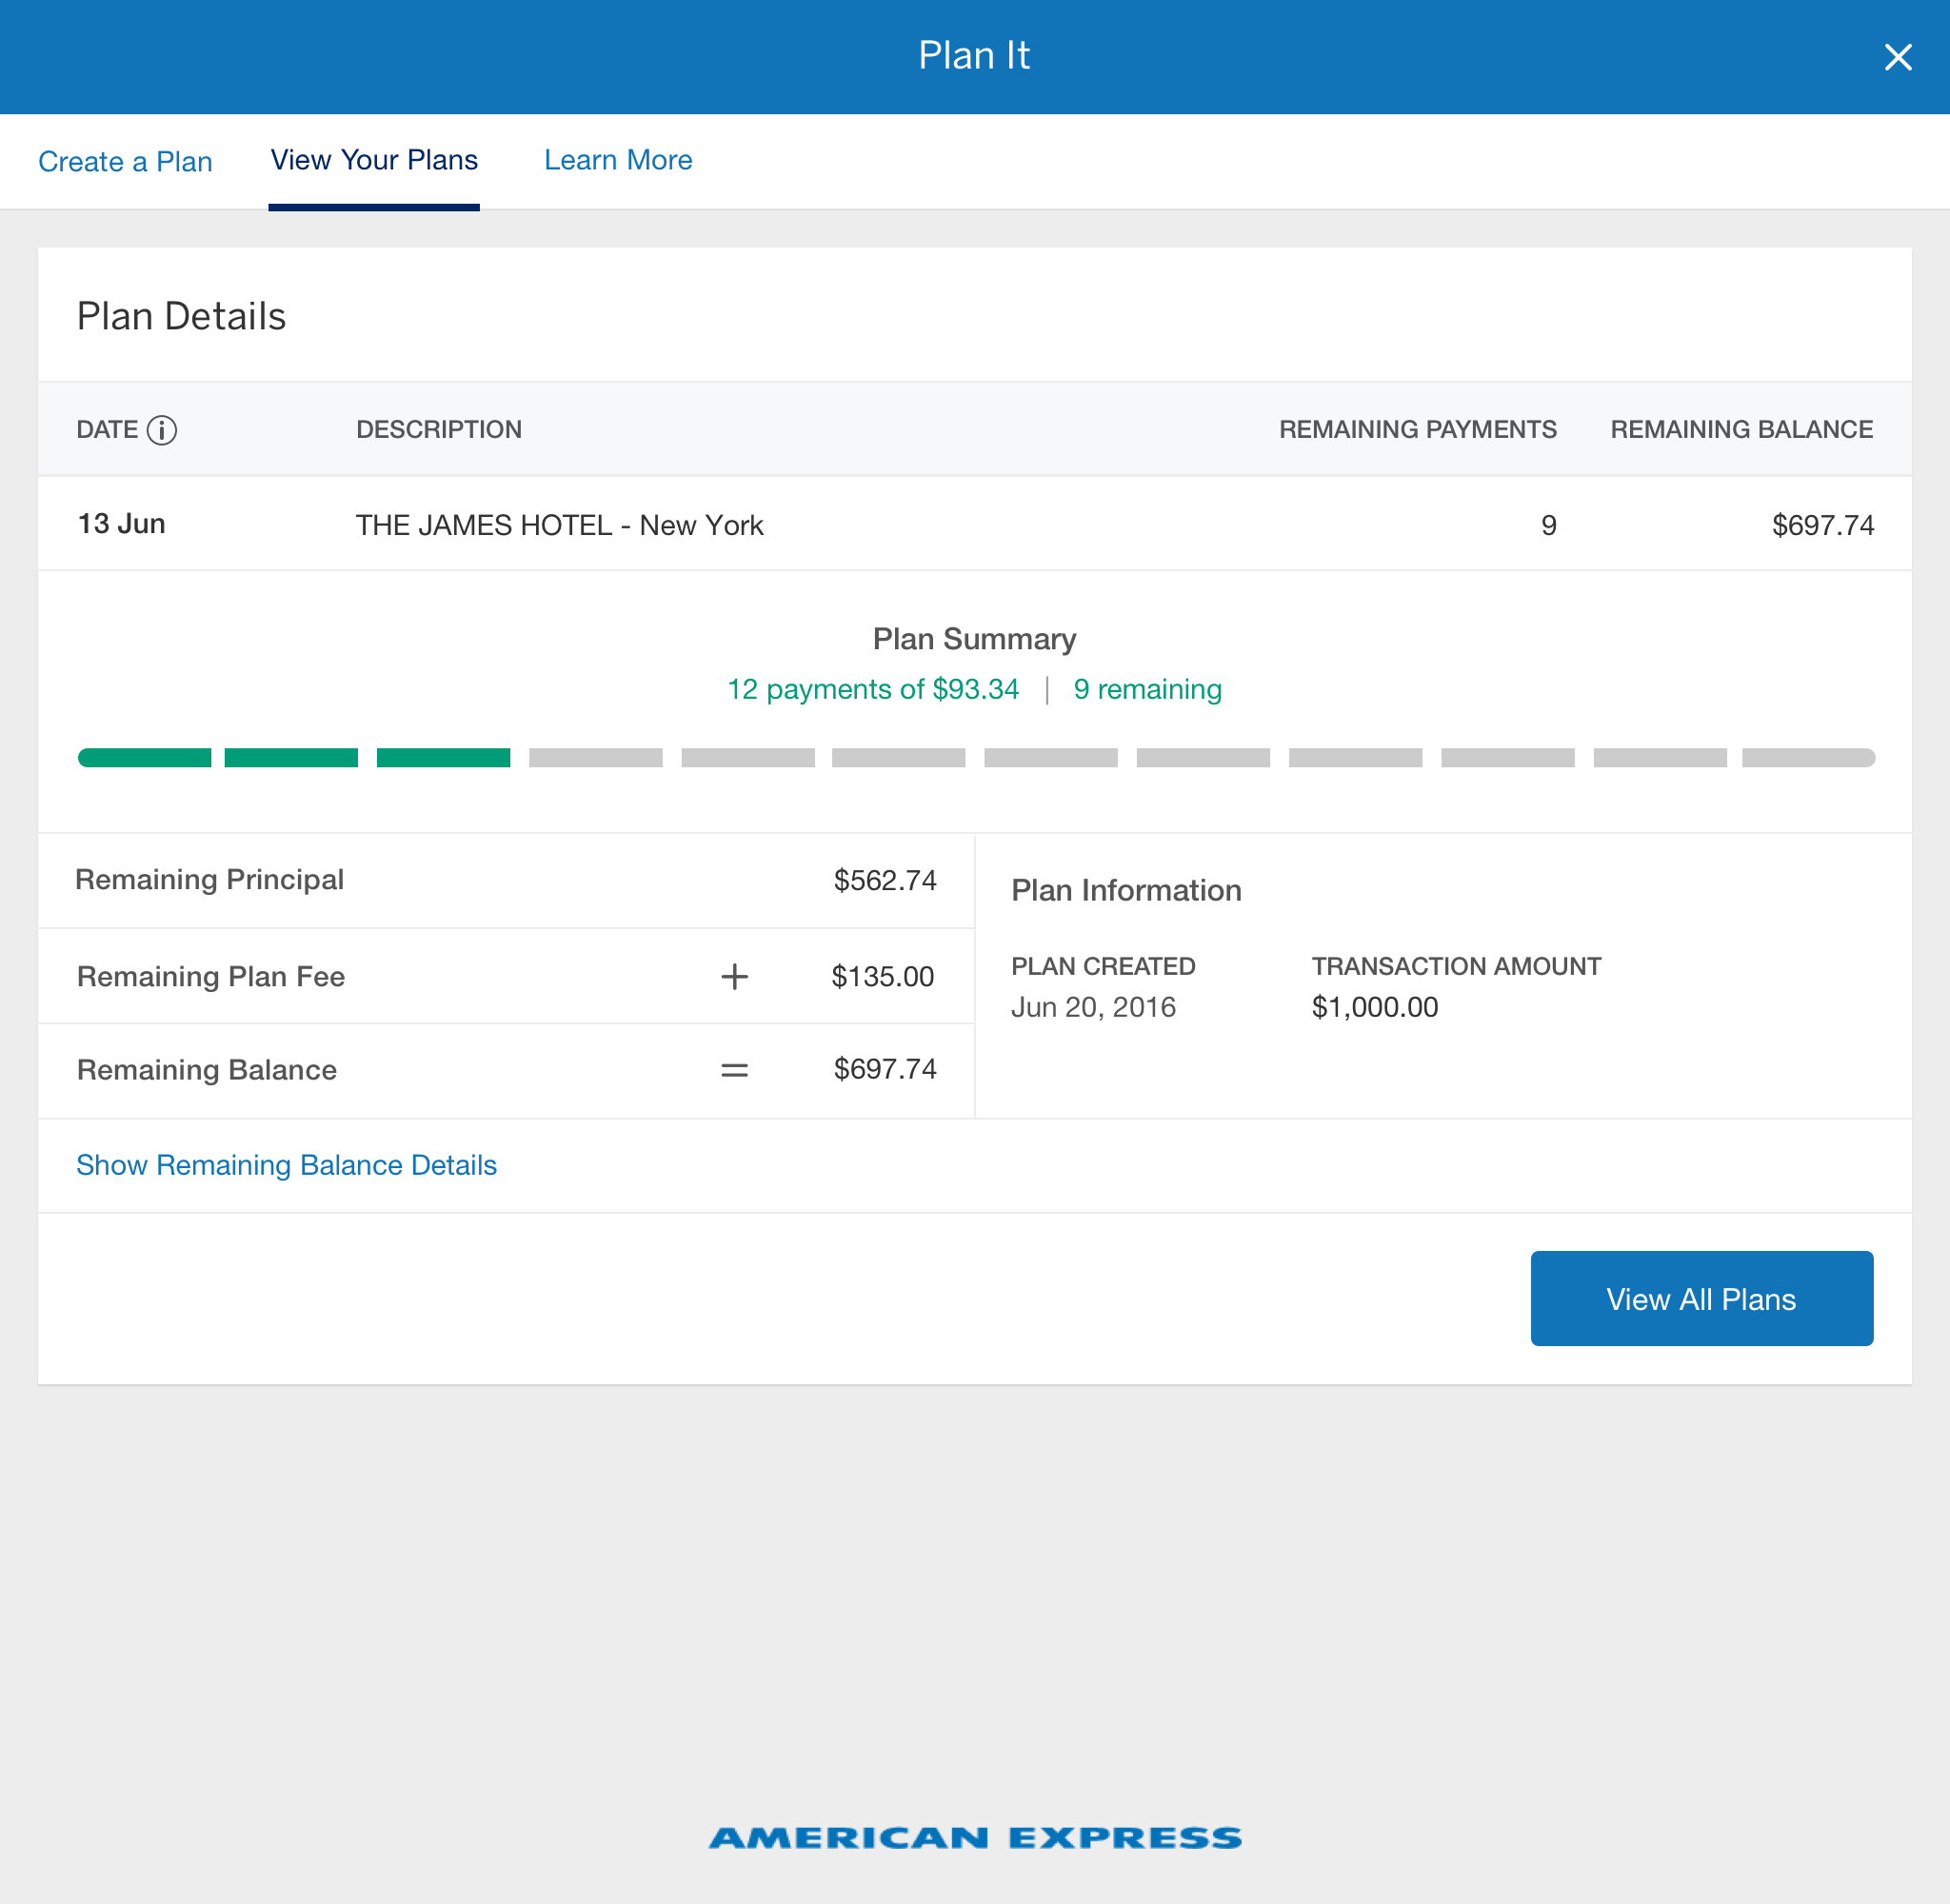Click the first green progress segment
The width and height of the screenshot is (1950, 1904).
[144, 757]
